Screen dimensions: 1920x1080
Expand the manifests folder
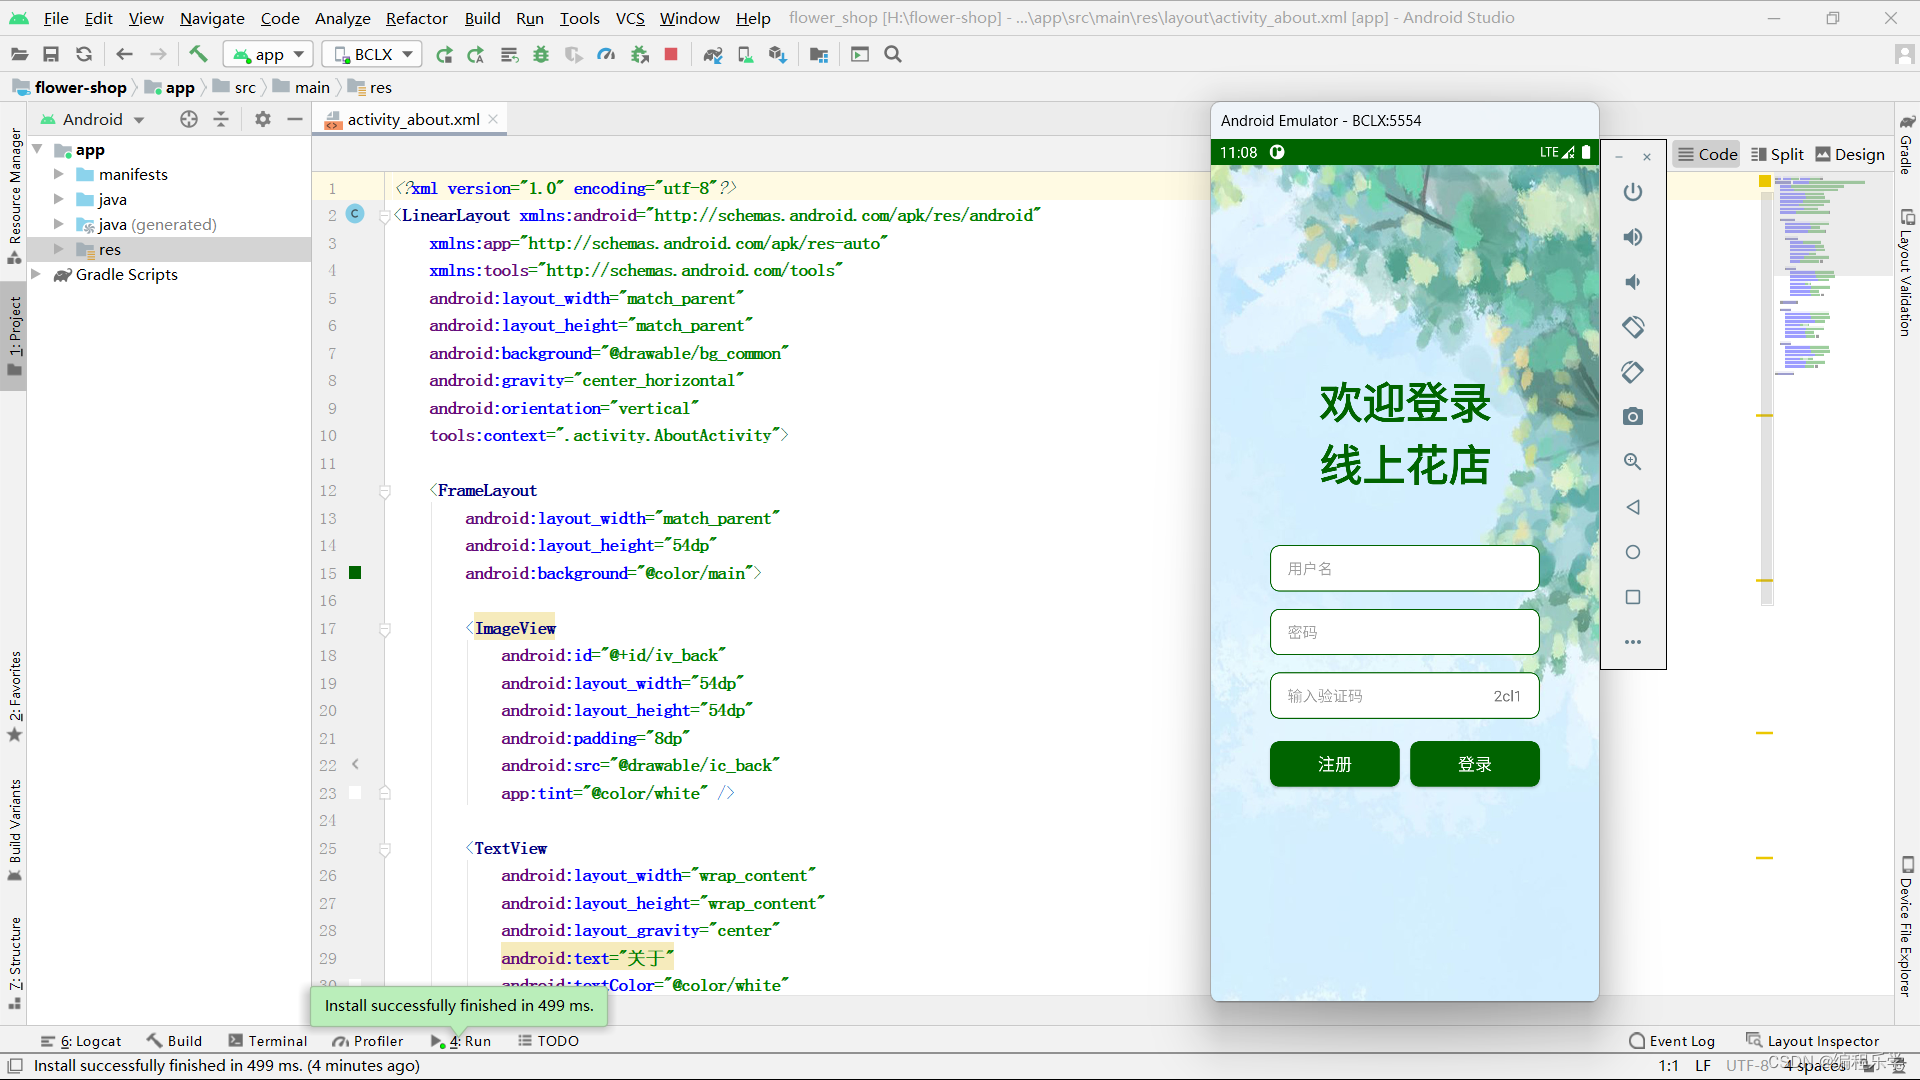click(x=59, y=174)
